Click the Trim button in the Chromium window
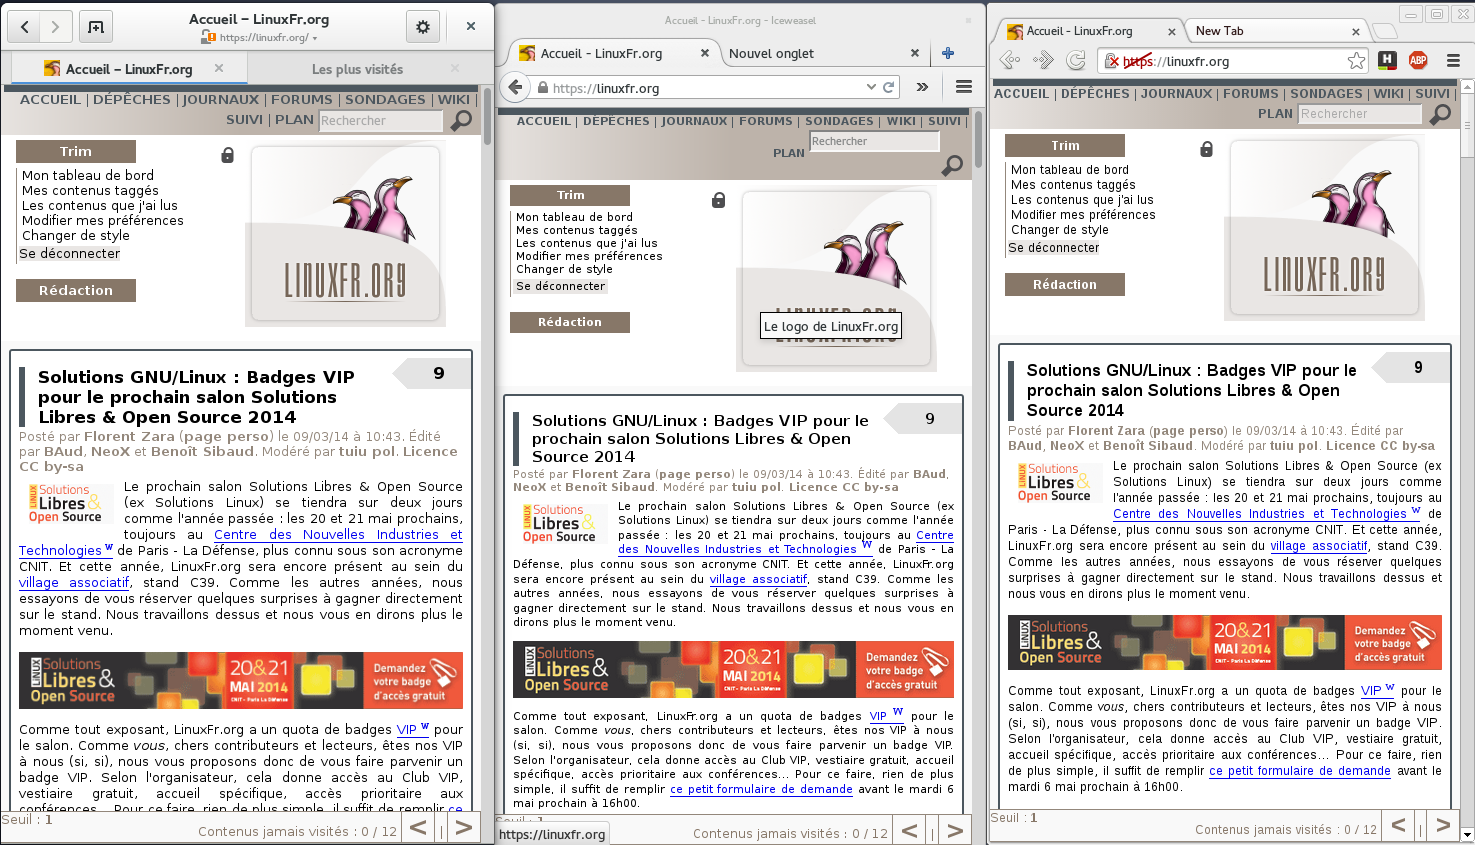This screenshot has height=845, width=1475. (x=1065, y=145)
